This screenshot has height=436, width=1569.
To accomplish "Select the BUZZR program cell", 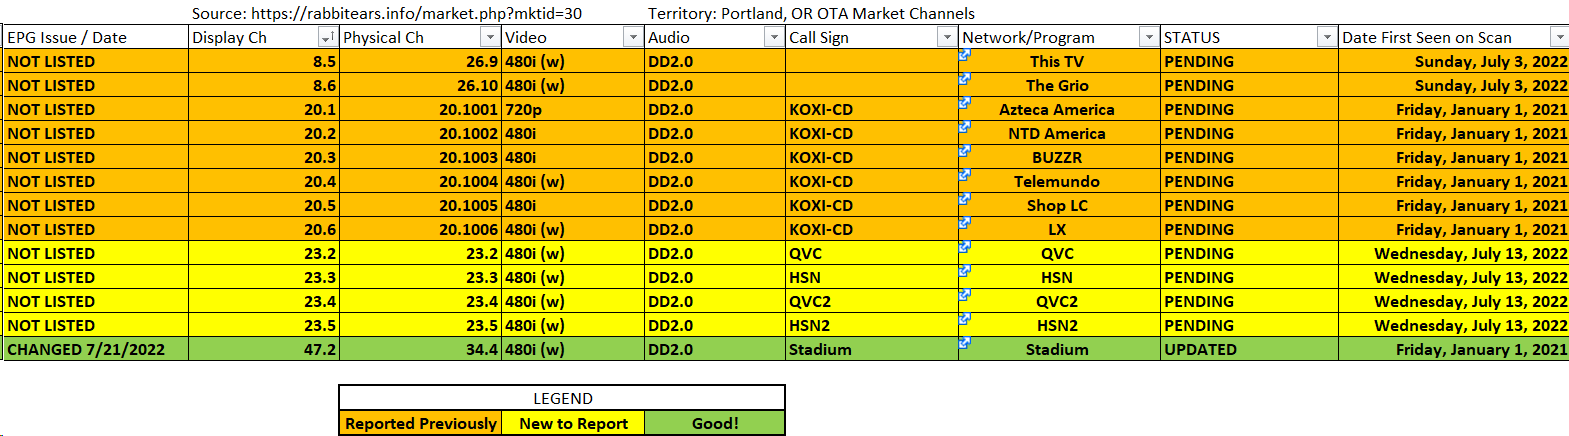I will tap(1059, 157).
